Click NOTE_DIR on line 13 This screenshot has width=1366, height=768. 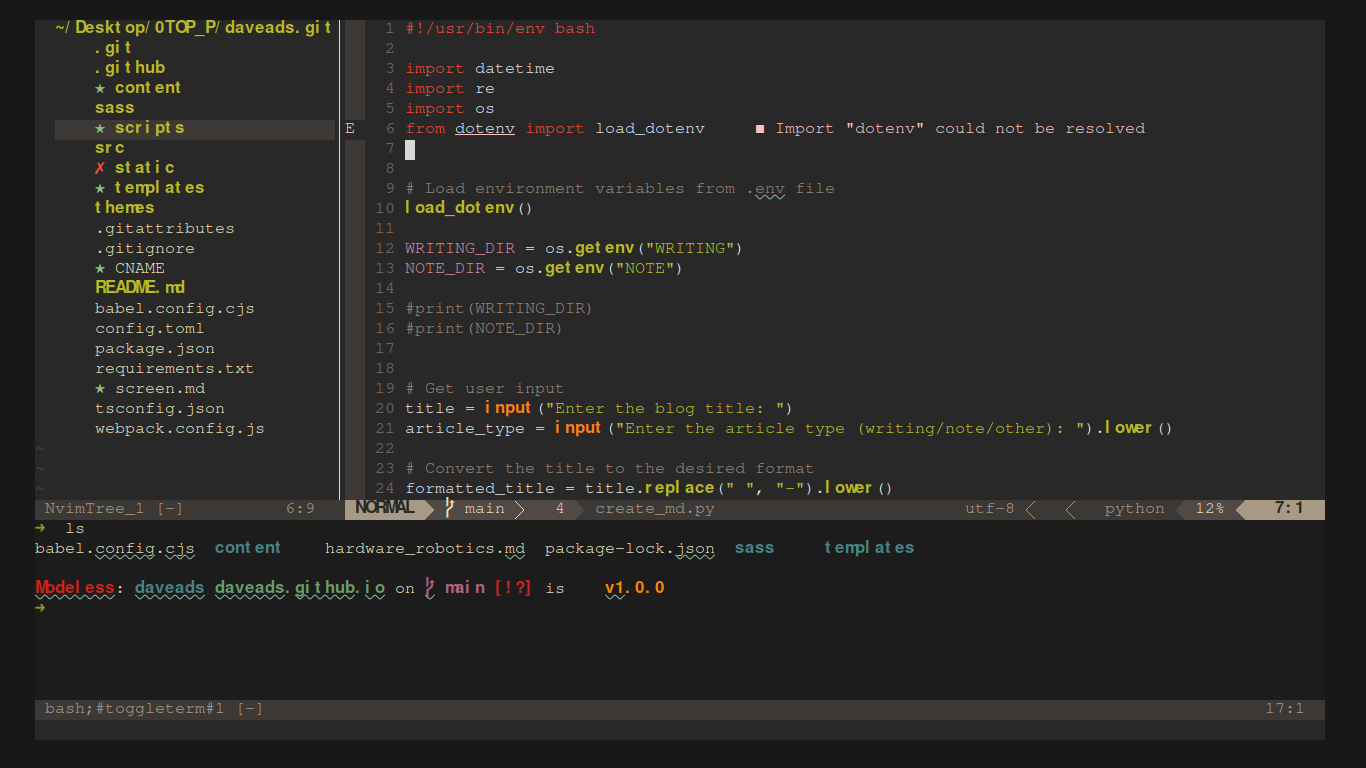point(445,268)
